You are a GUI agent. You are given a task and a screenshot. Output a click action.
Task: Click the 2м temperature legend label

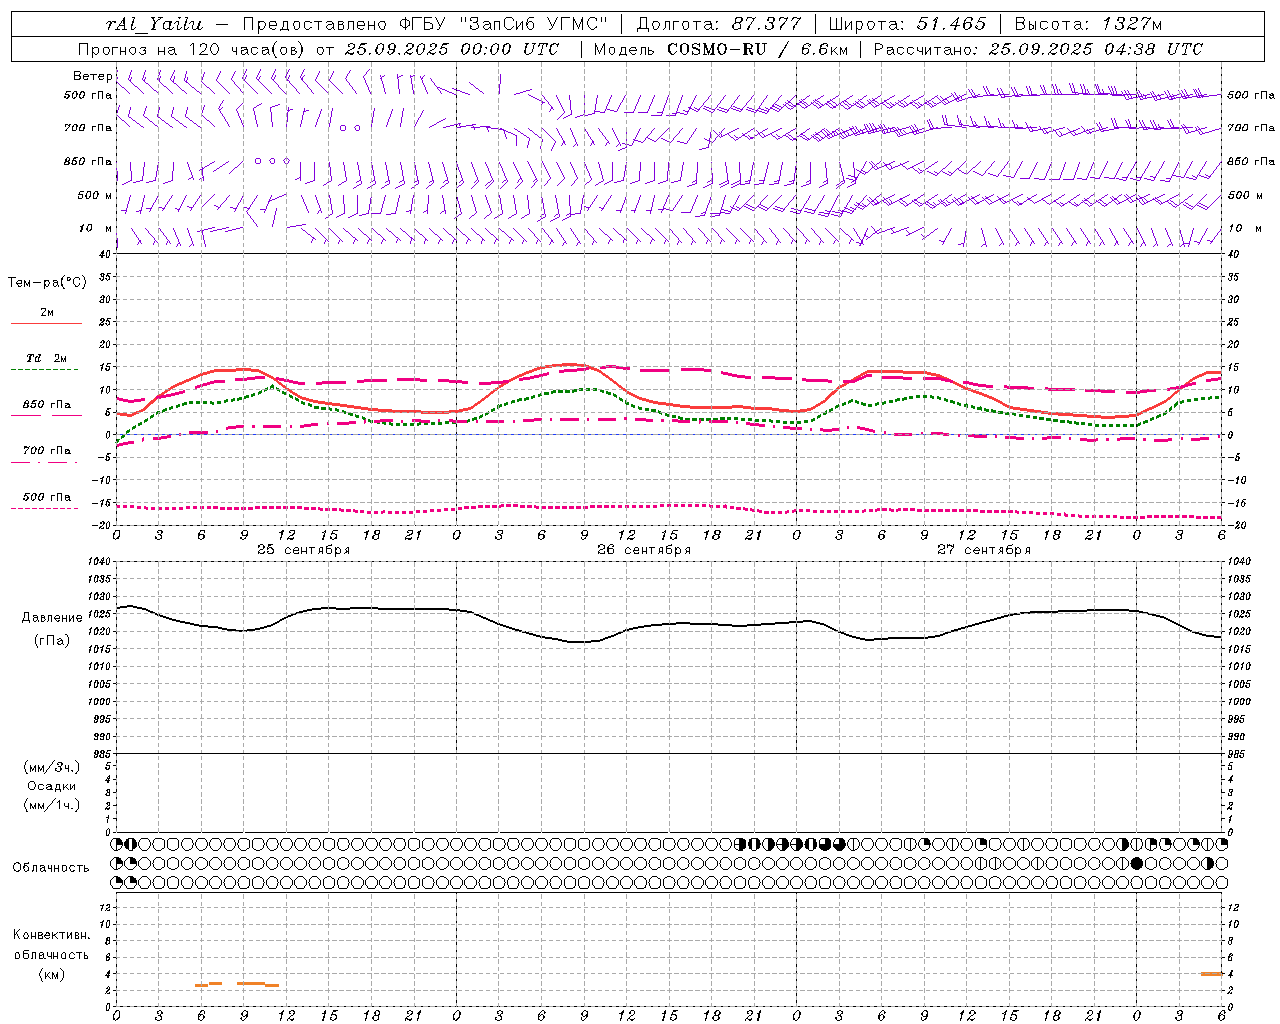pyautogui.click(x=47, y=313)
